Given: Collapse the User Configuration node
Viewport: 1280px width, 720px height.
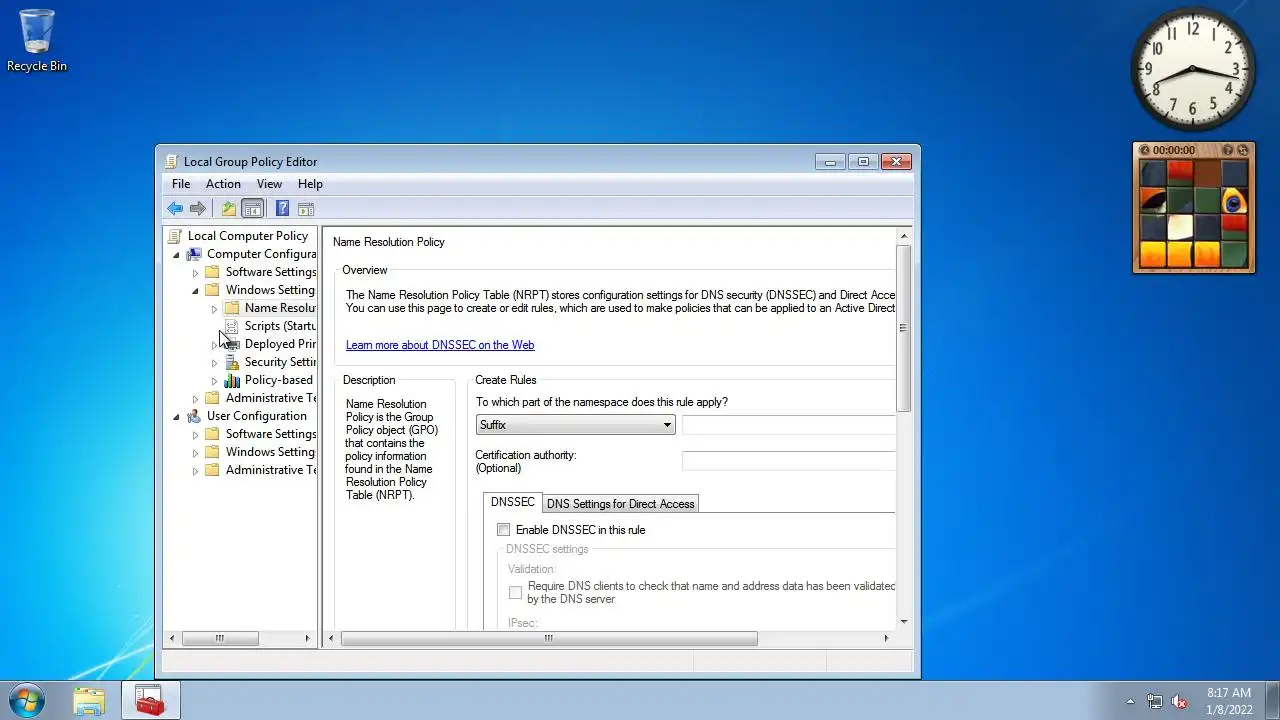Looking at the screenshot, I should point(177,416).
